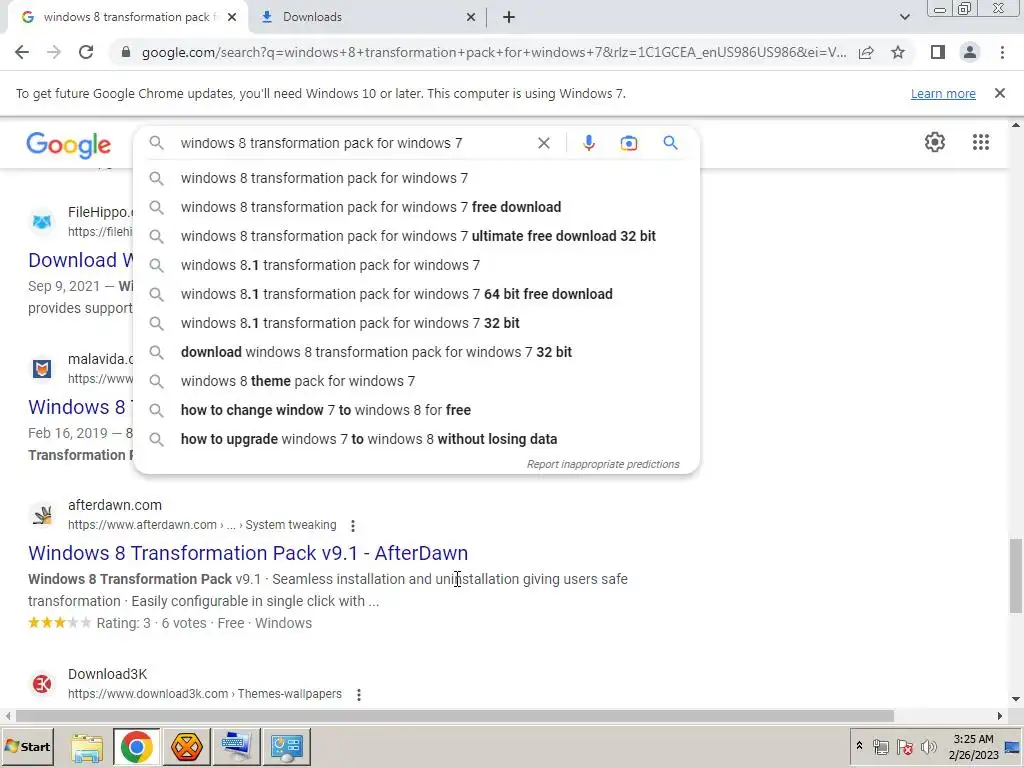Open more options for Download3K result
This screenshot has width=1024, height=768.
coord(359,694)
